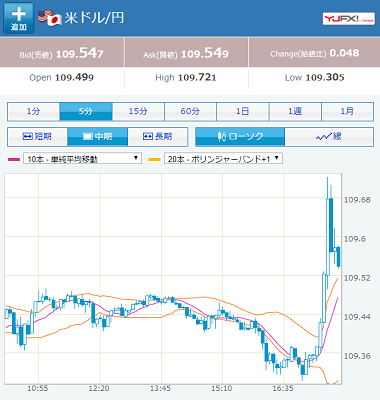Viewport: 380px width, 400px height.
Task: Click the 10:55 time axis label
Action: tap(38, 388)
